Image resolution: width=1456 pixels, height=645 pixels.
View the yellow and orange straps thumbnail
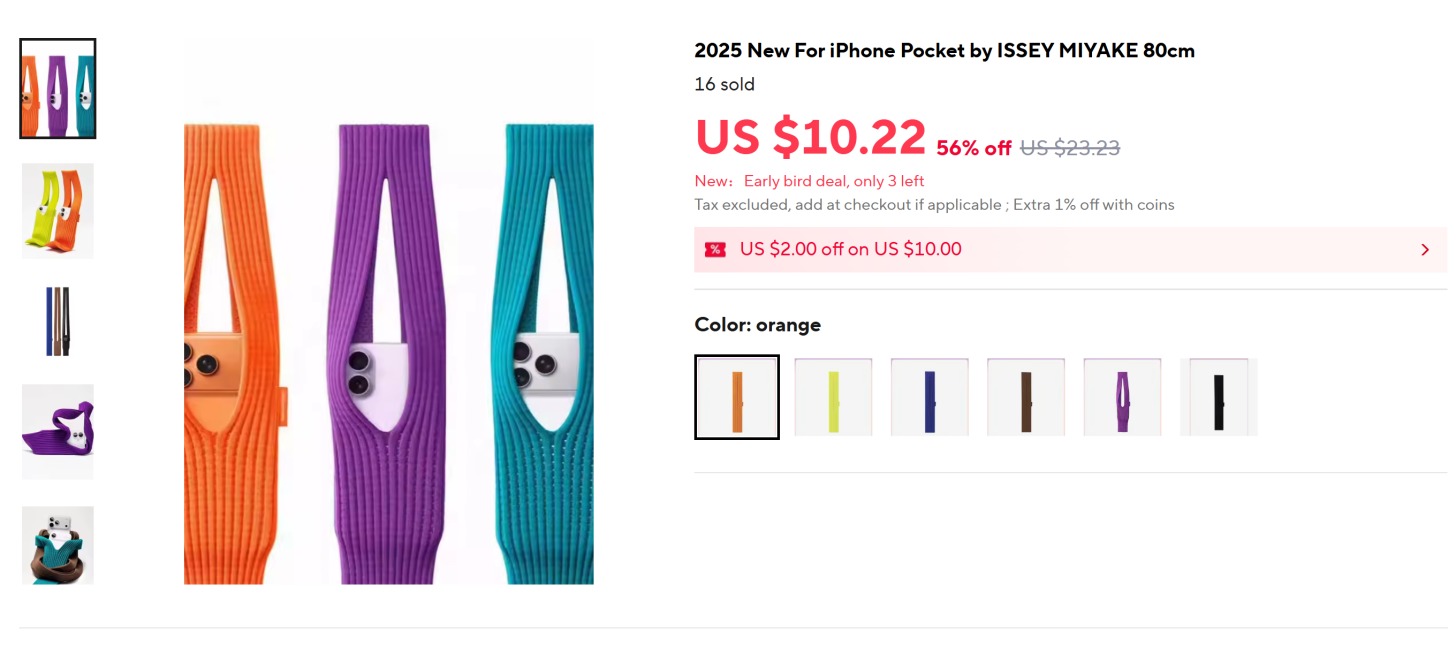tap(57, 211)
